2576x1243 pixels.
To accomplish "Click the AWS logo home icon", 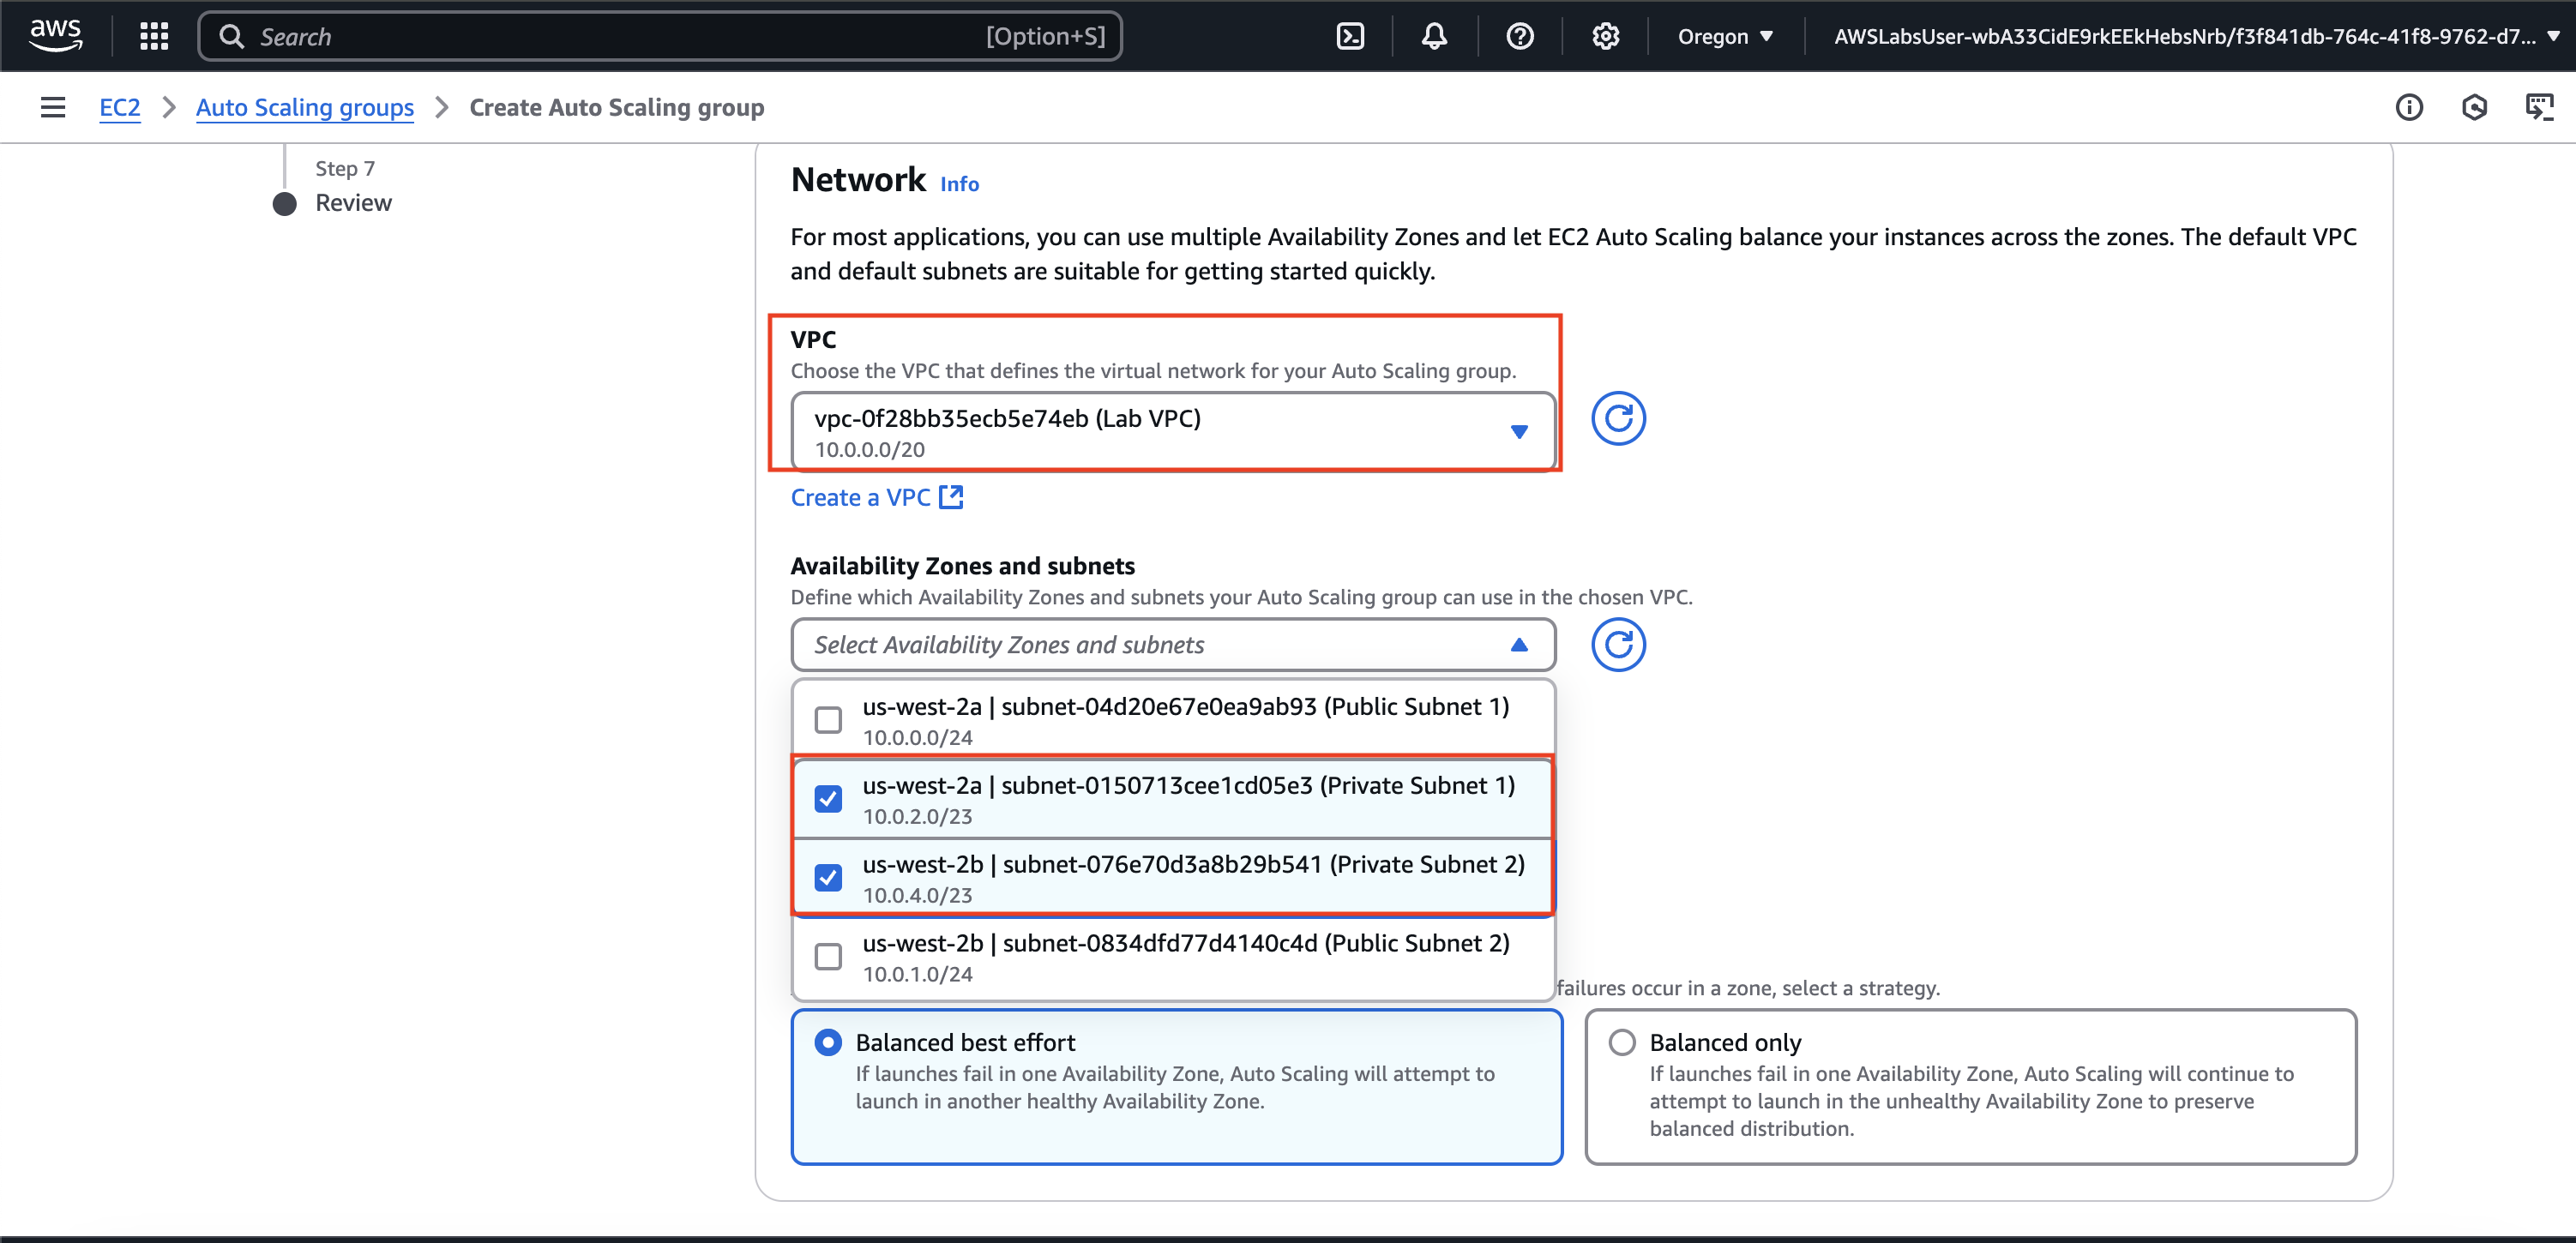I will pos(56,35).
